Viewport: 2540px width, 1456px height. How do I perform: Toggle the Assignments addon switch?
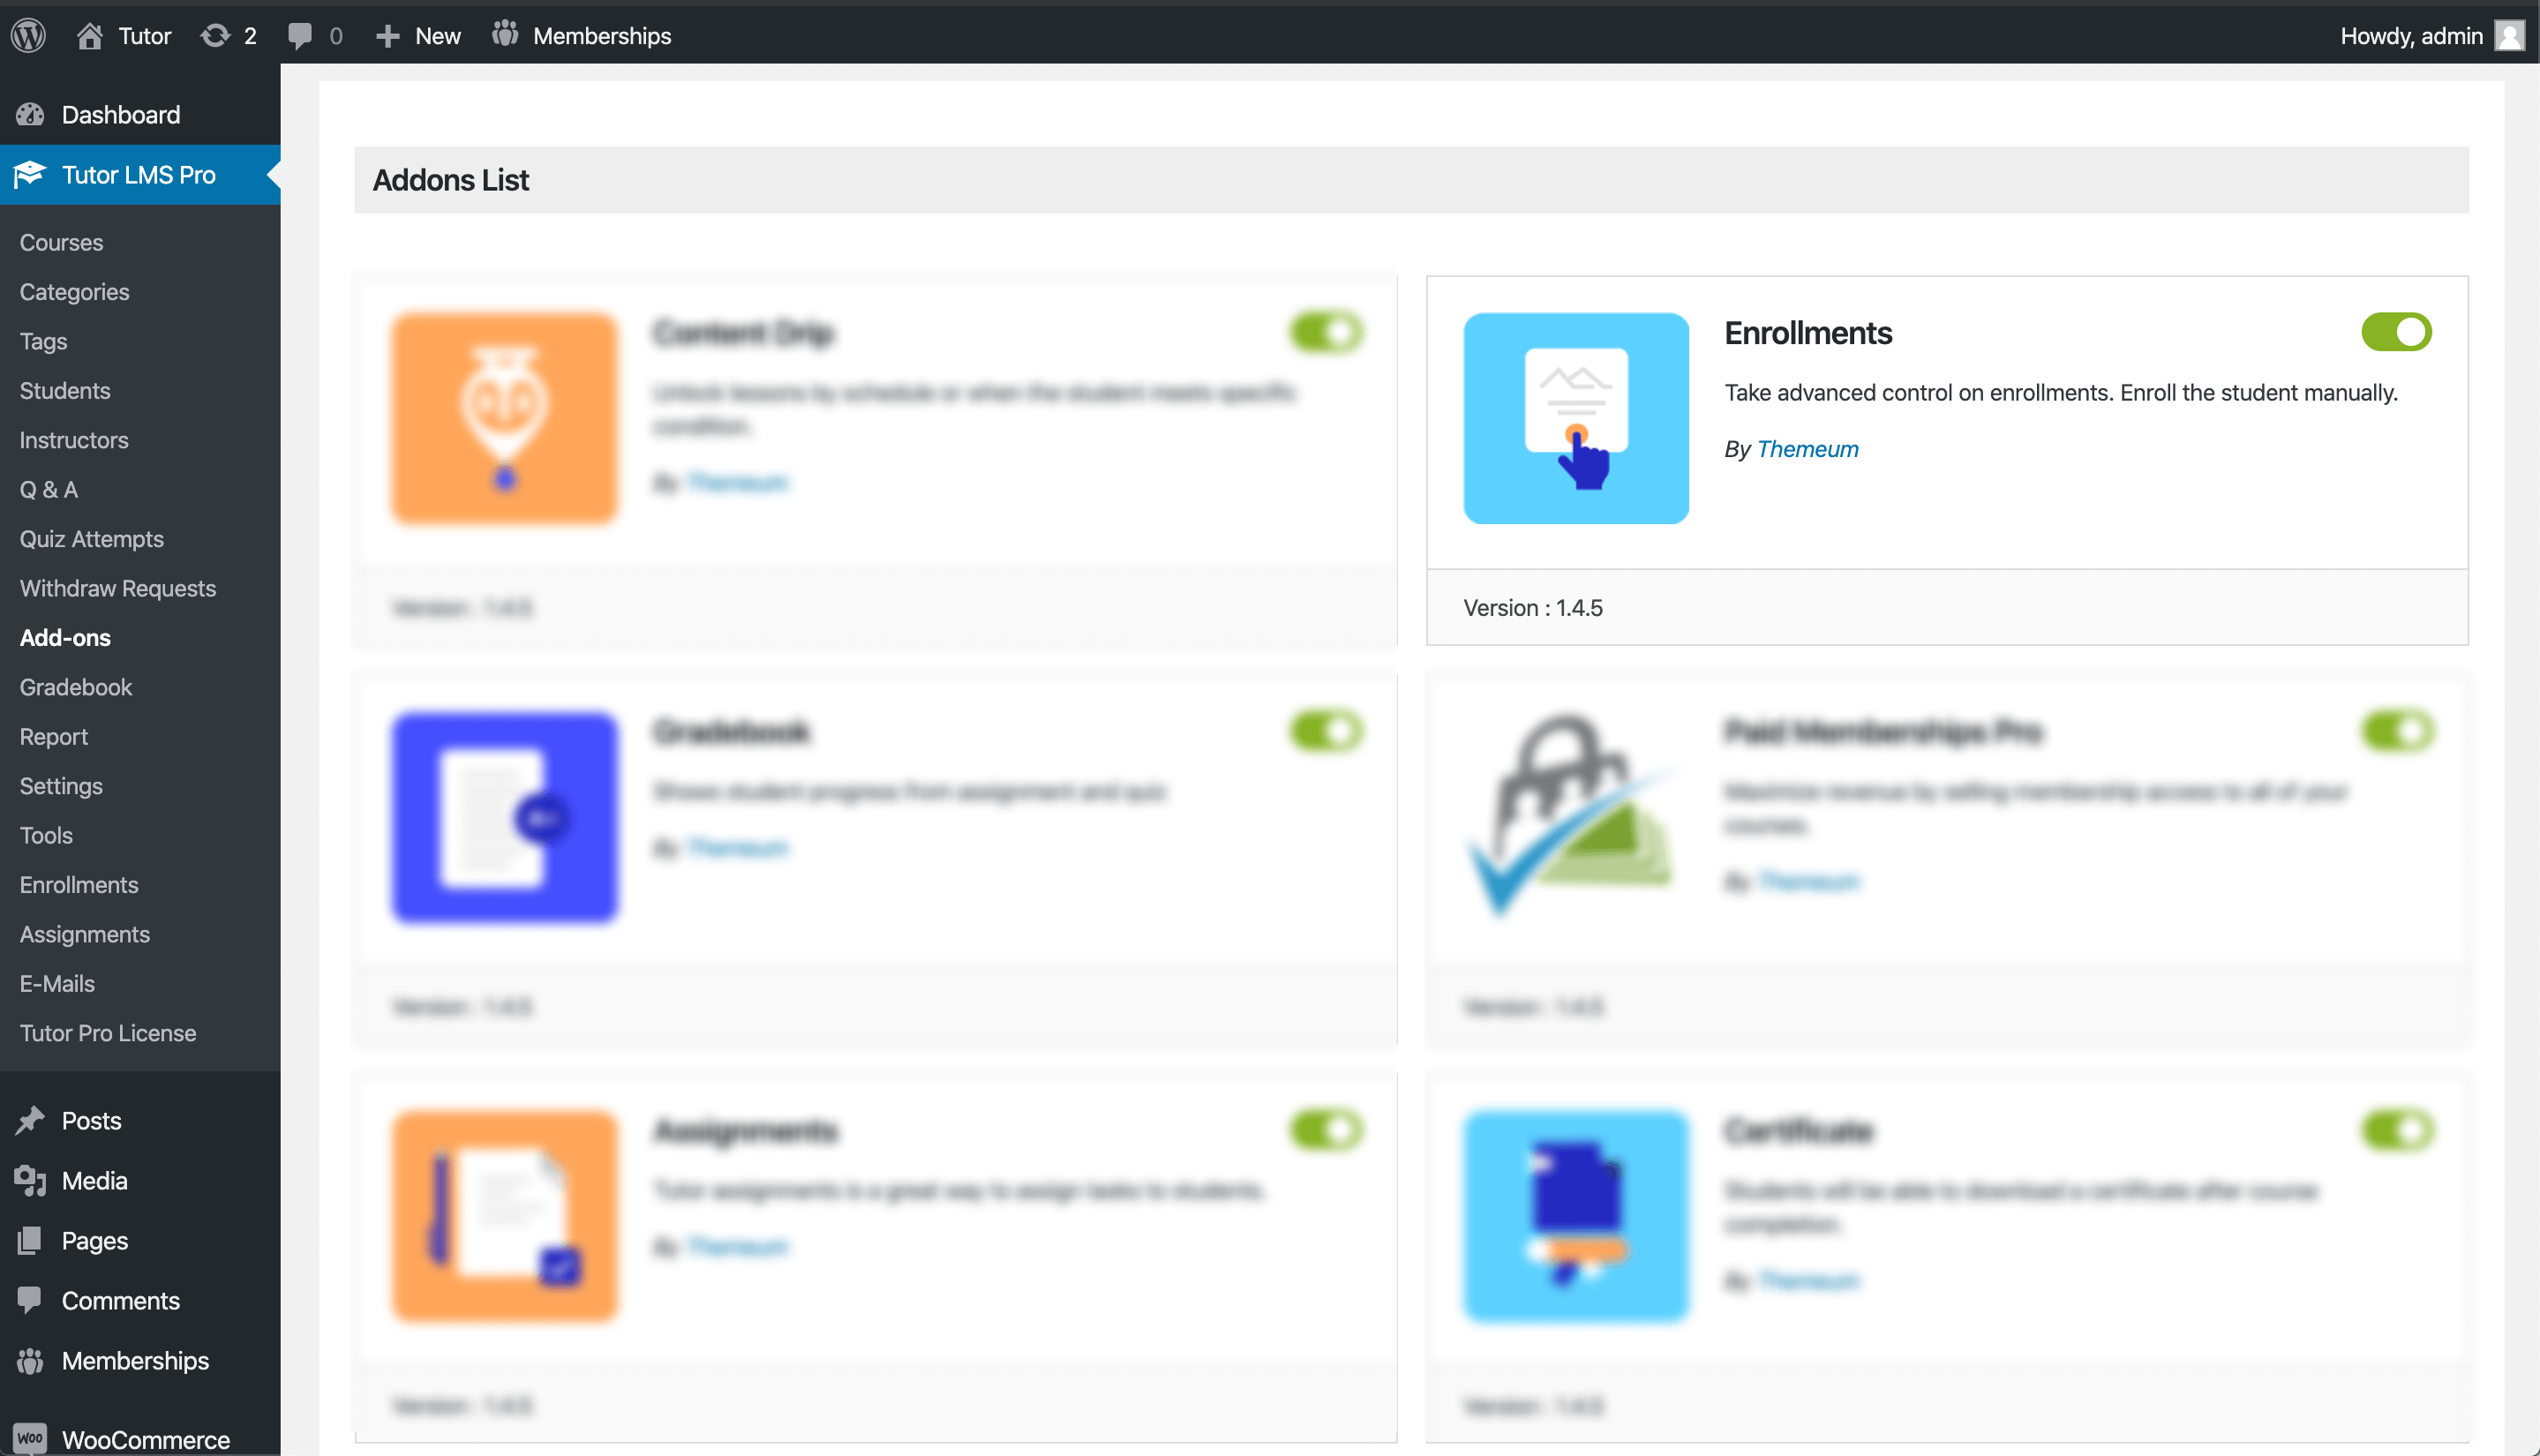[x=1325, y=1130]
